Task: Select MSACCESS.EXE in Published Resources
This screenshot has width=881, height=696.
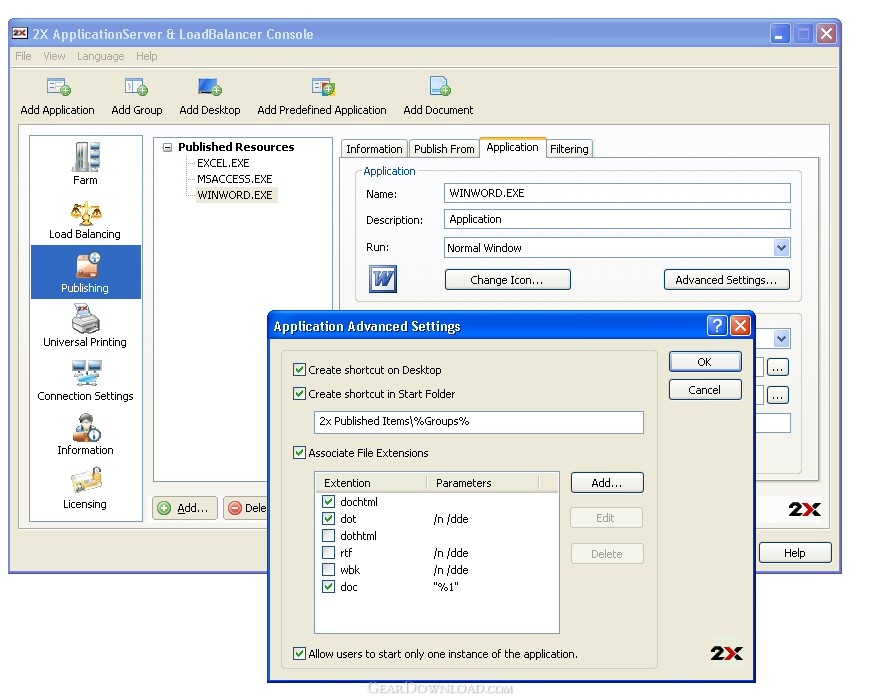Action: coord(234,179)
